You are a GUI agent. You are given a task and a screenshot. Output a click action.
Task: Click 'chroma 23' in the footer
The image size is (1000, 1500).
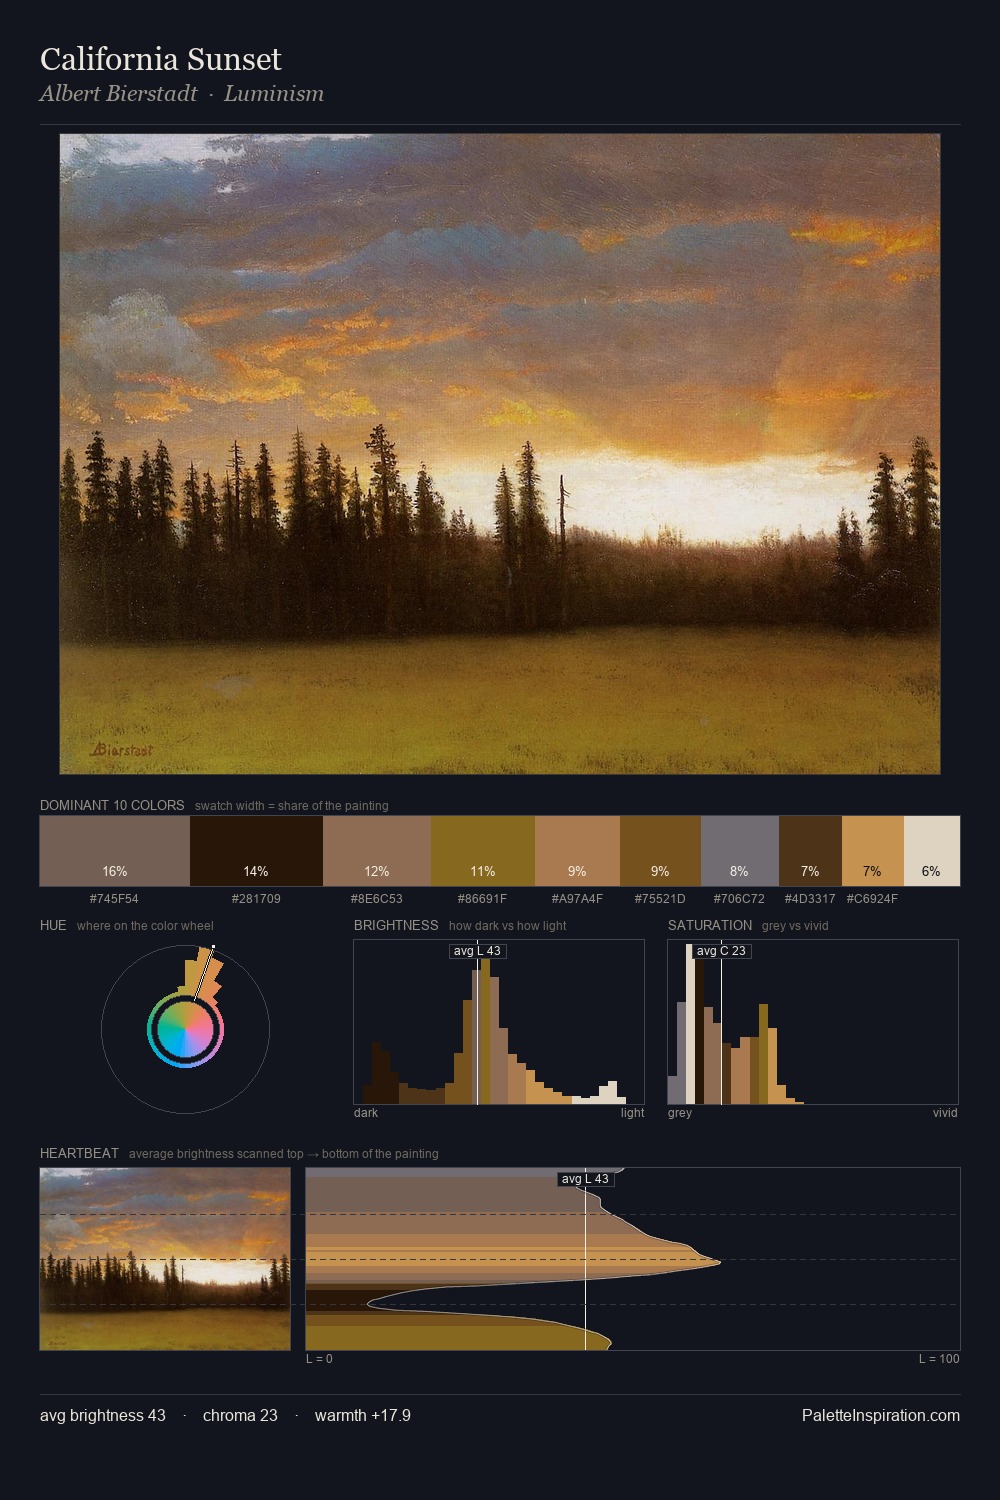tap(240, 1416)
